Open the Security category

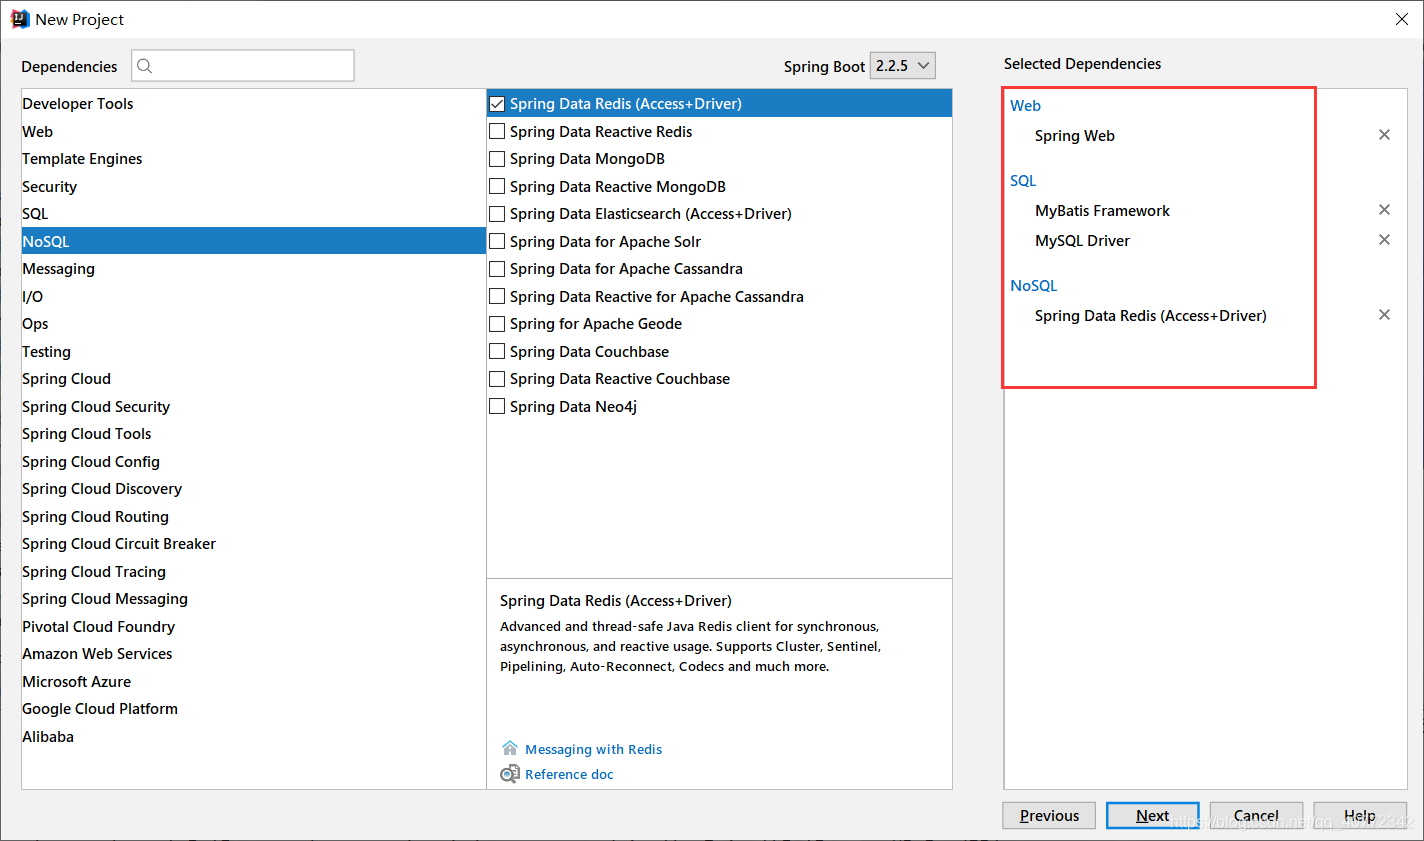pos(254,186)
